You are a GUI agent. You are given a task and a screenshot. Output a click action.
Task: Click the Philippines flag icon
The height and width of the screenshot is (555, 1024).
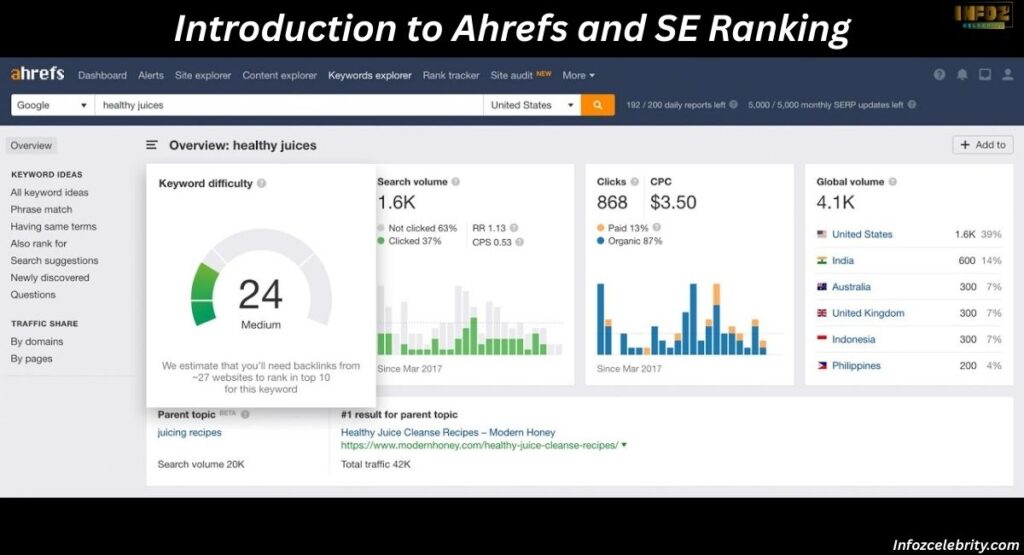click(822, 366)
